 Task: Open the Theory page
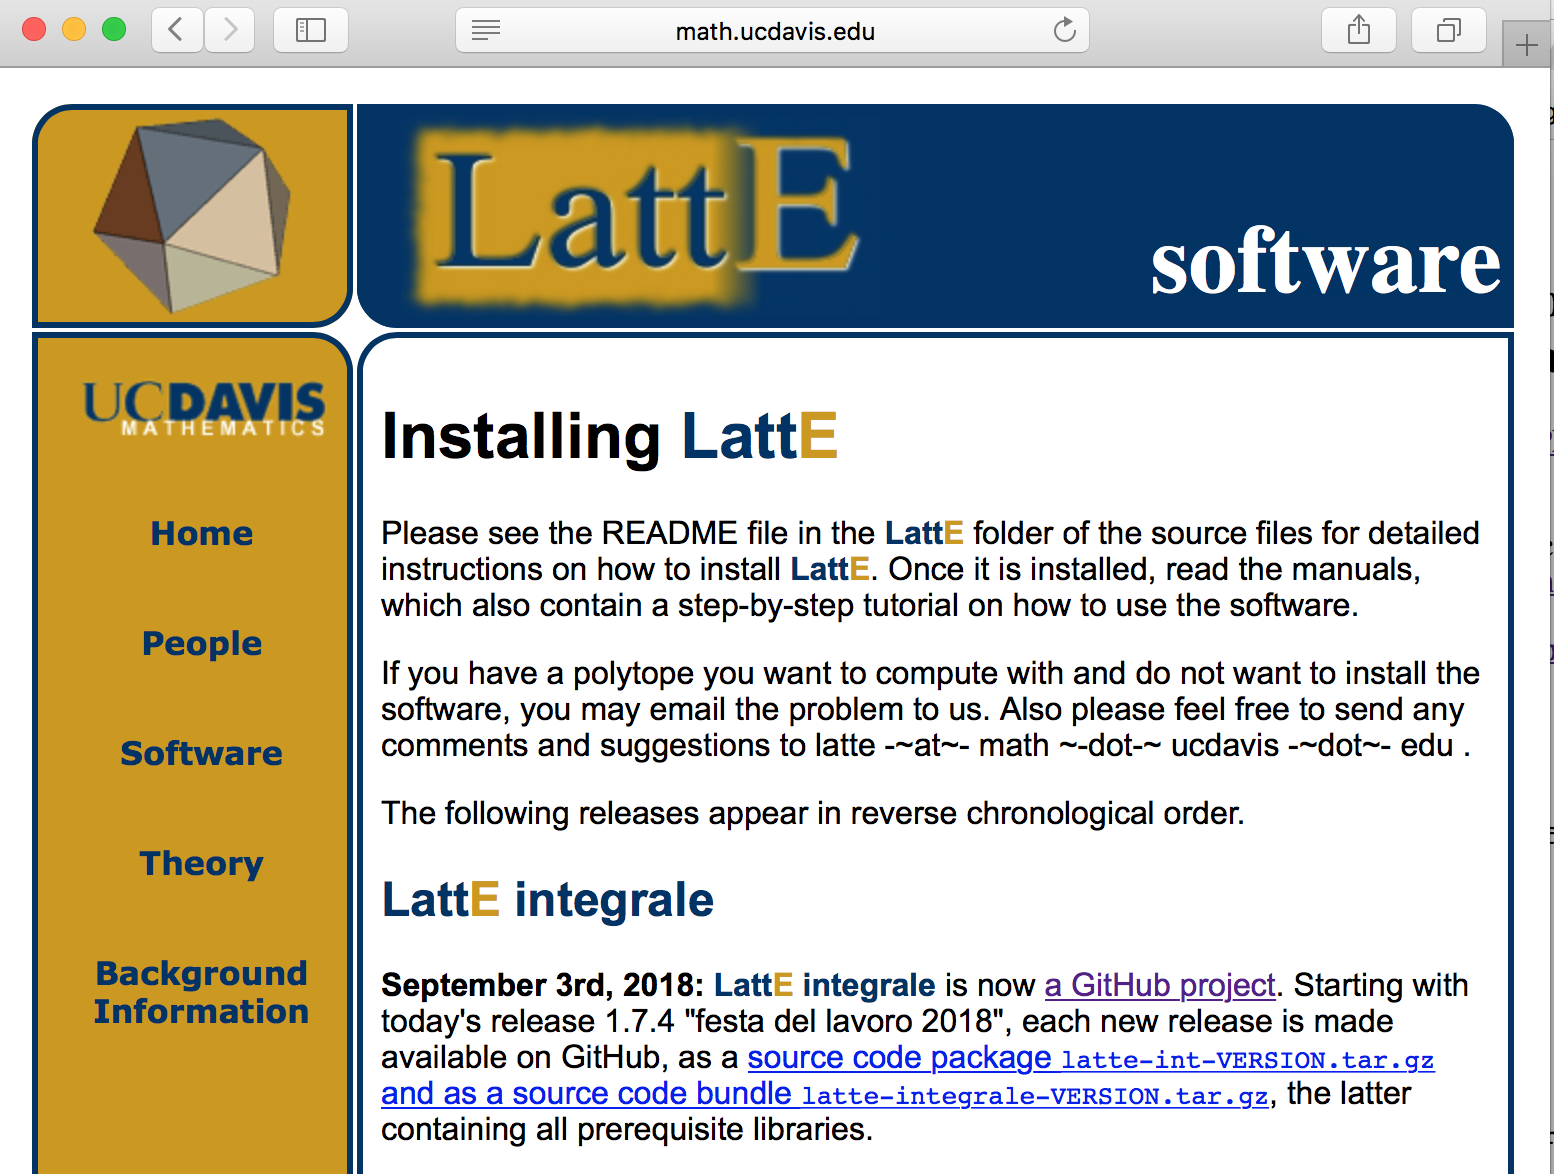202,863
